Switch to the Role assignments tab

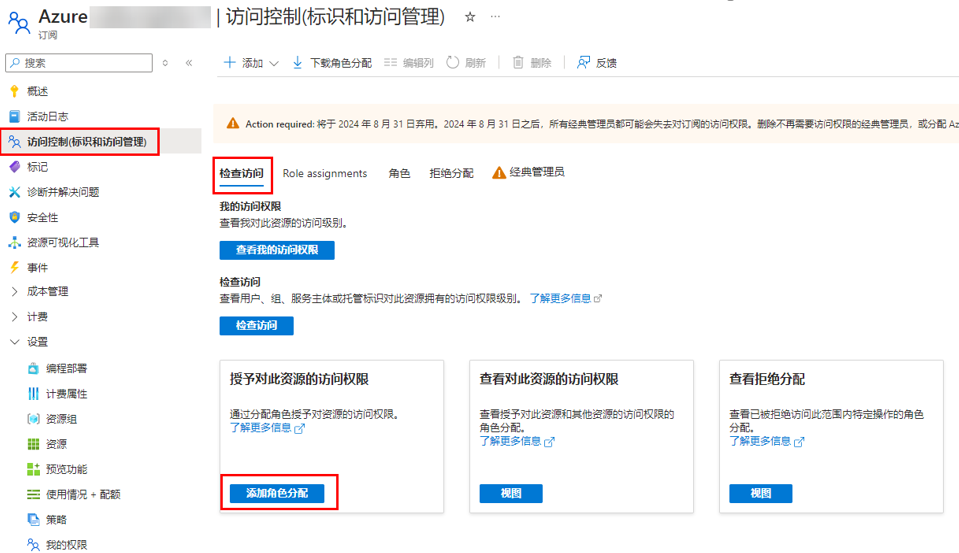pos(325,174)
